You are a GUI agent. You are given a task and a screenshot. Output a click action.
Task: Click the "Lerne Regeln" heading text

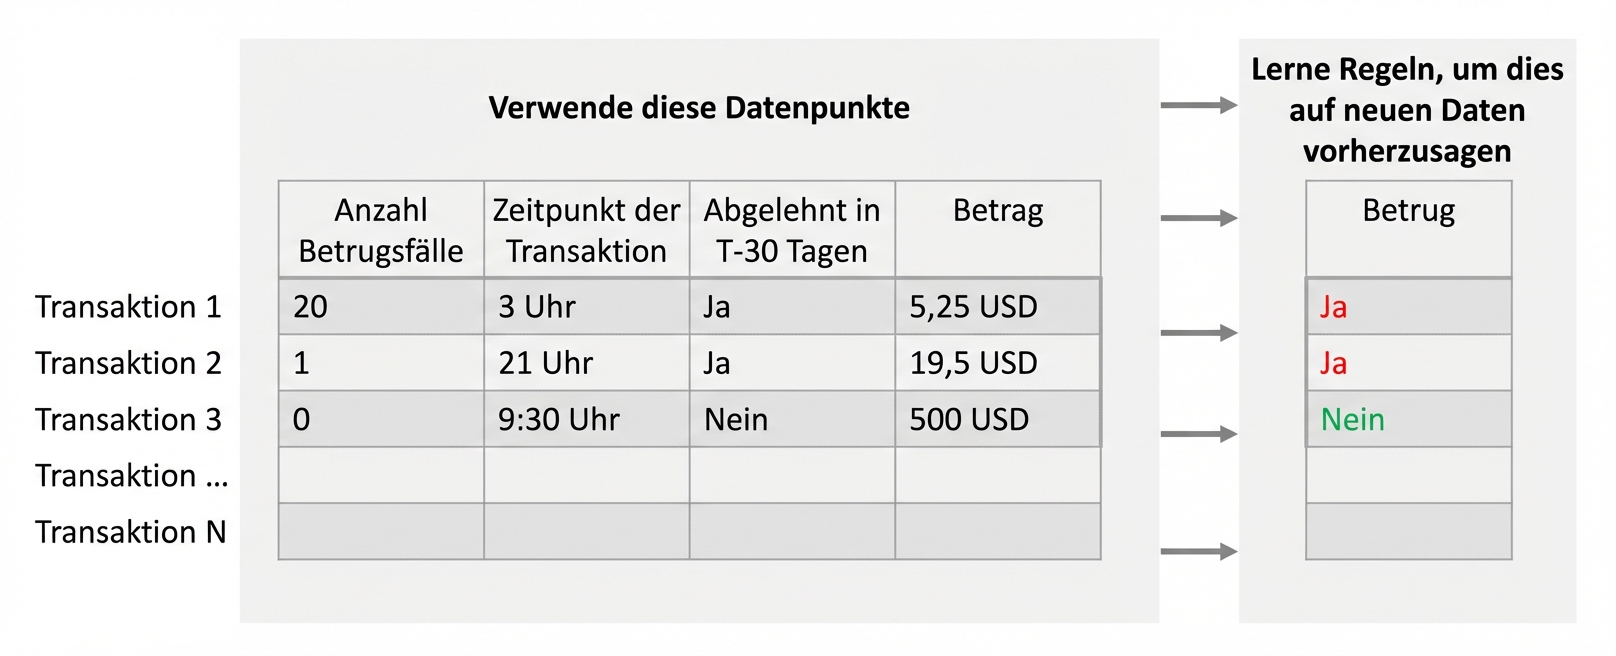[x=1407, y=110]
